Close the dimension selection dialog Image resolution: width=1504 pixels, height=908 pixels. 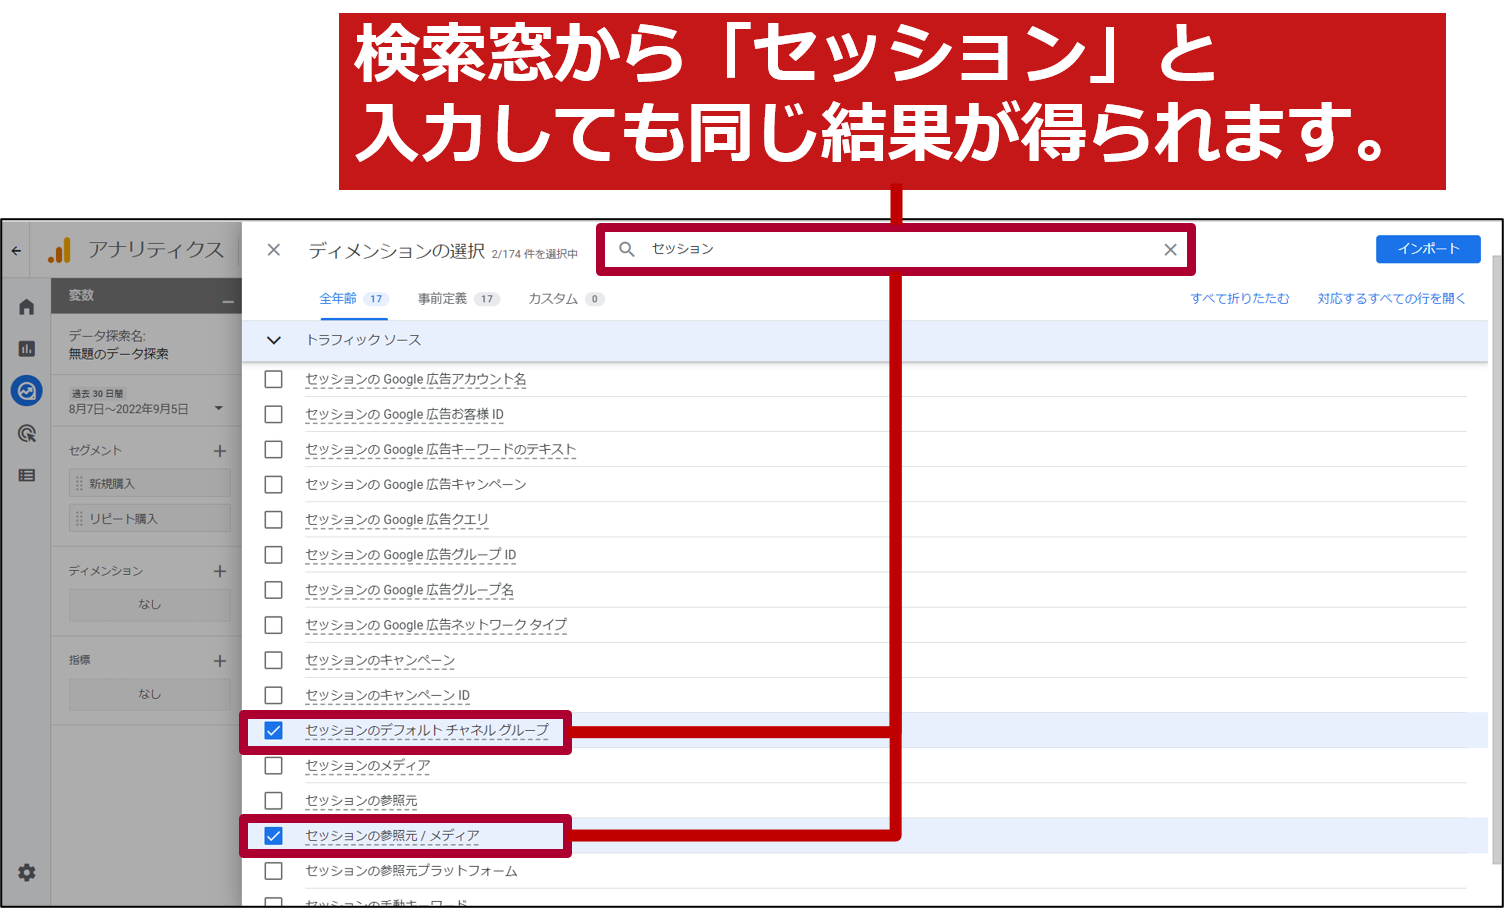[274, 250]
